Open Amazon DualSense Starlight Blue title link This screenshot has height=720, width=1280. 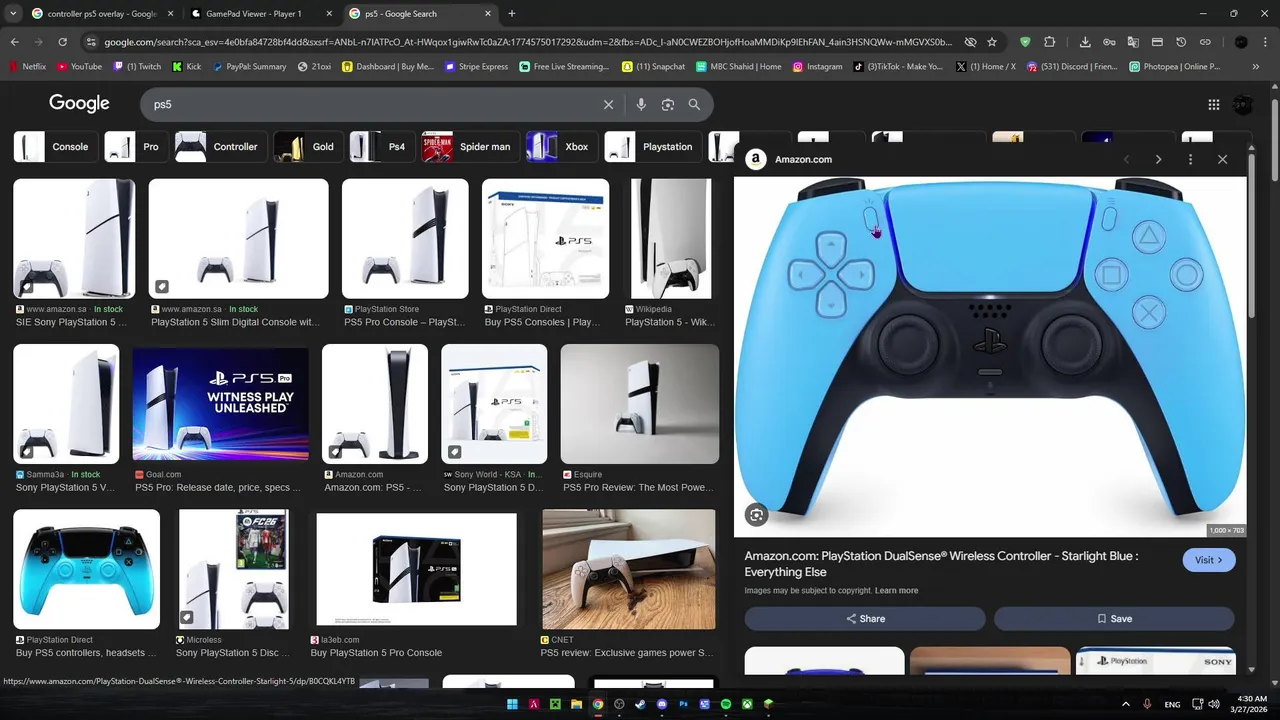click(941, 564)
